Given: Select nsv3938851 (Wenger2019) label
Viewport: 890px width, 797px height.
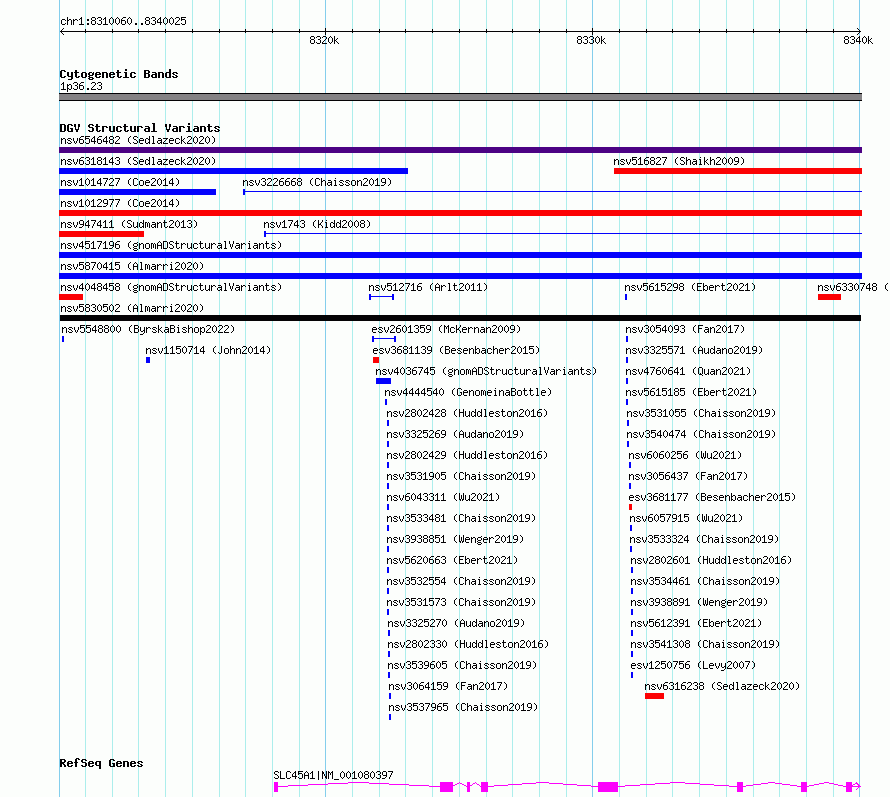Looking at the screenshot, I should coord(455,539).
